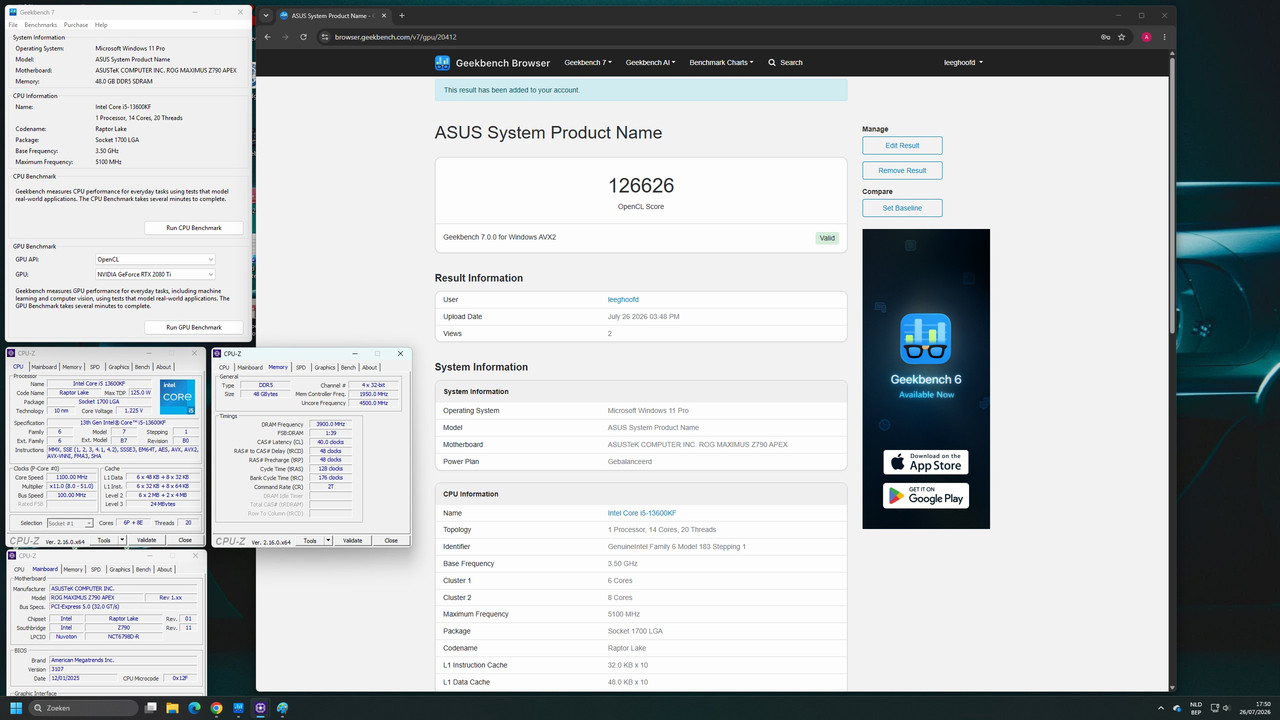This screenshot has height=720, width=1280.
Task: Click the Geekbench 7 window title icon
Action: click(14, 12)
